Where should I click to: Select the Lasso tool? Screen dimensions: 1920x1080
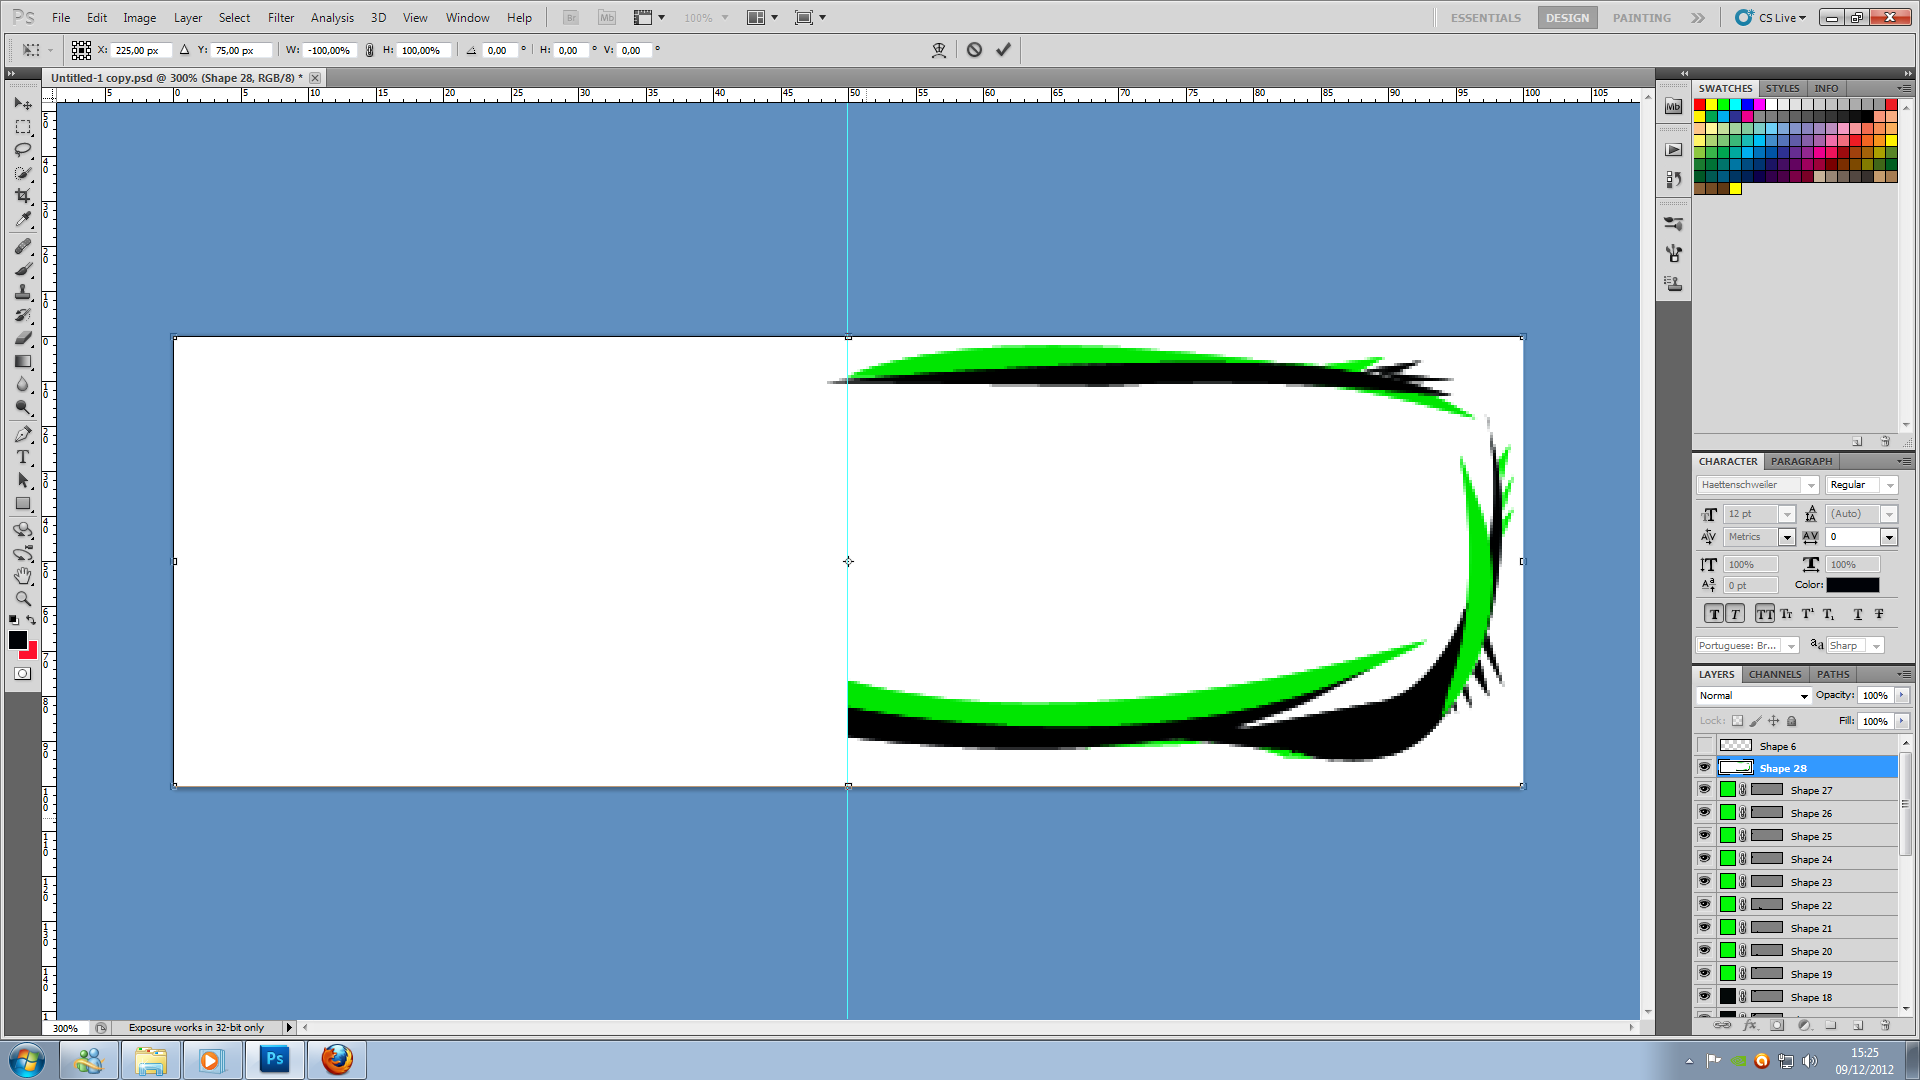coord(23,150)
